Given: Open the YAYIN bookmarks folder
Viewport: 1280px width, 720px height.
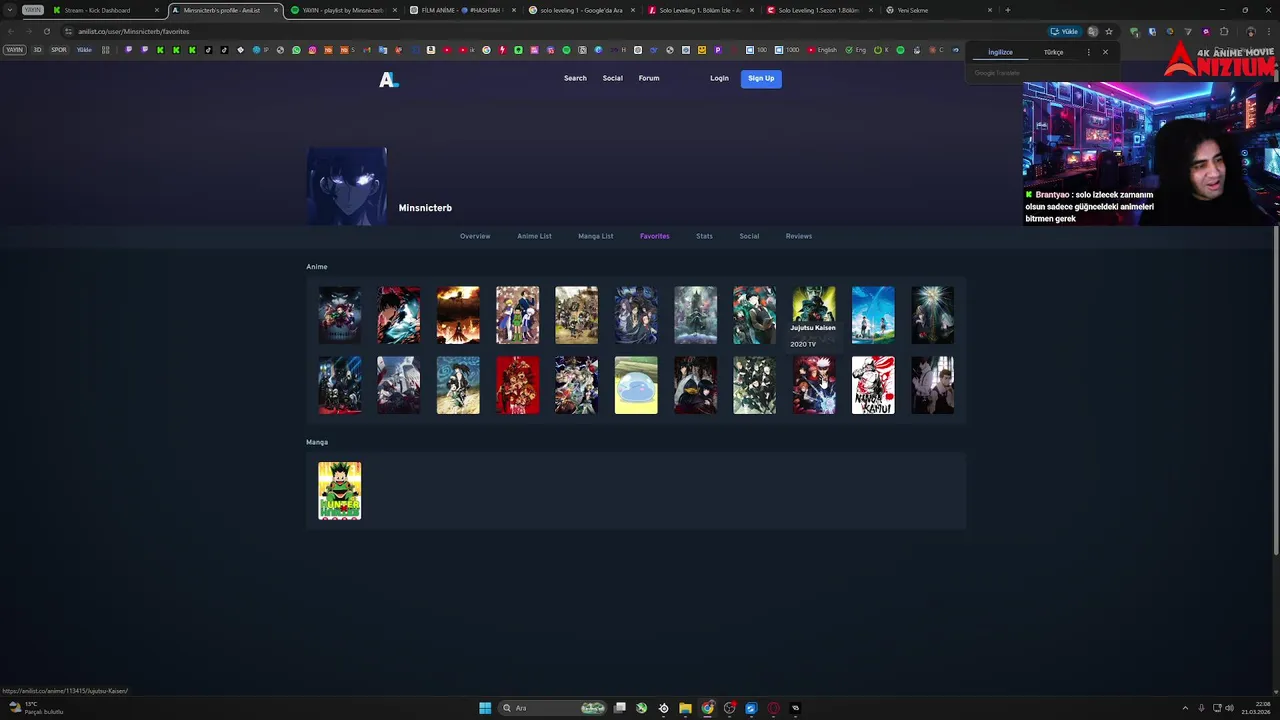Looking at the screenshot, I should 14,50.
